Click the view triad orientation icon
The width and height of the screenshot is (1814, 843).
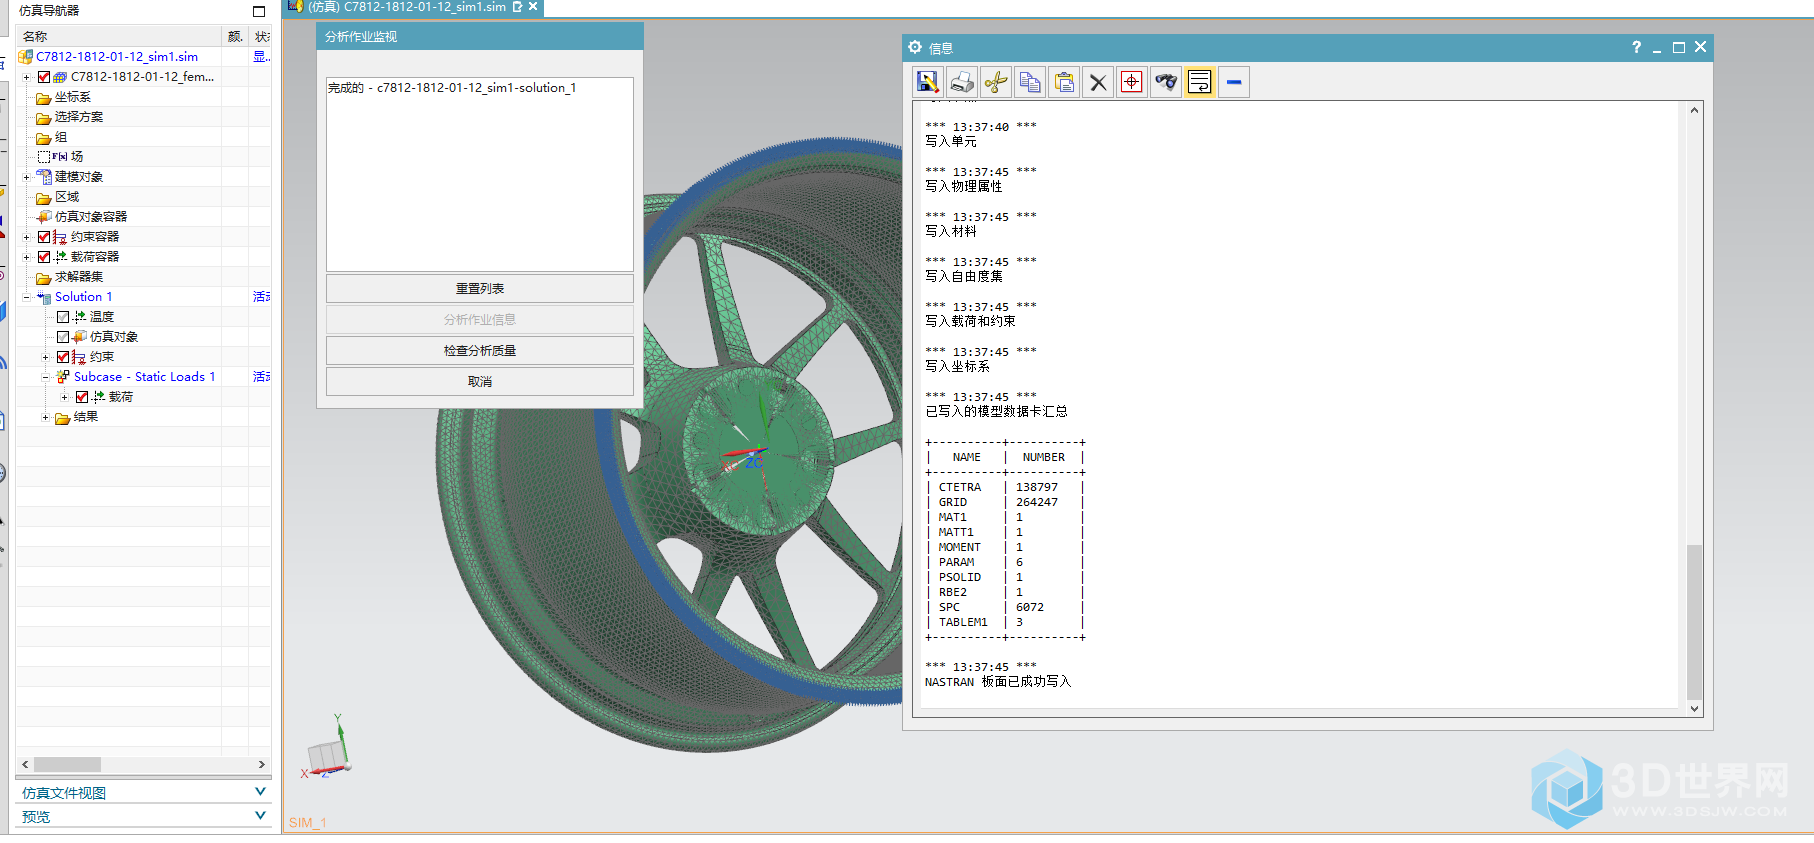click(x=328, y=748)
